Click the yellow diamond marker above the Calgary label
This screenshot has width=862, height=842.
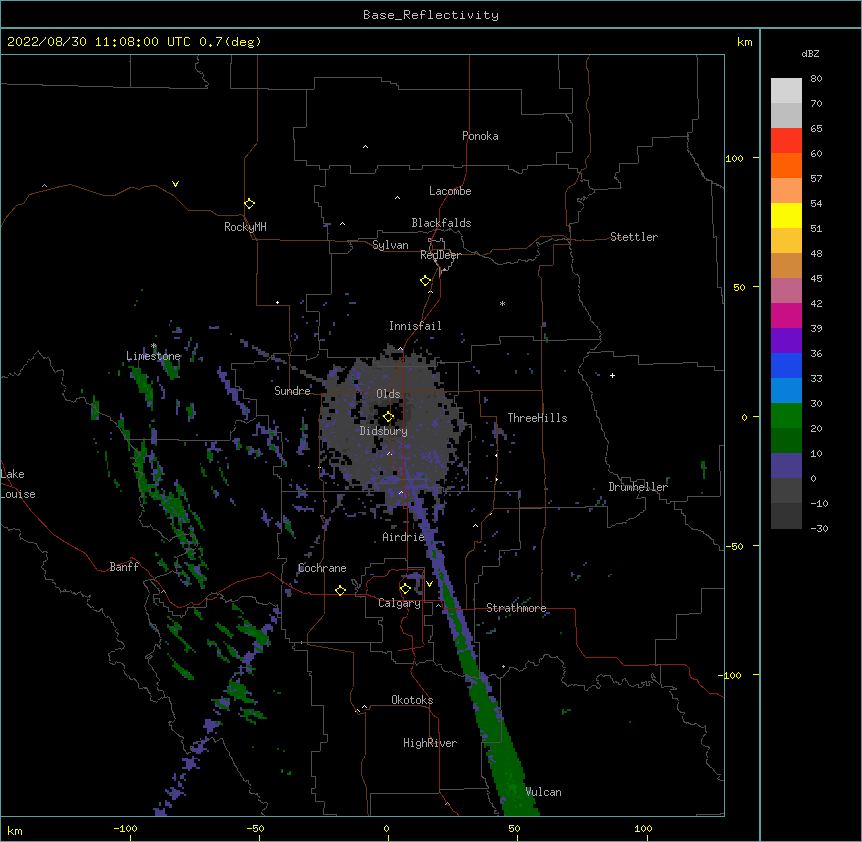tap(405, 589)
